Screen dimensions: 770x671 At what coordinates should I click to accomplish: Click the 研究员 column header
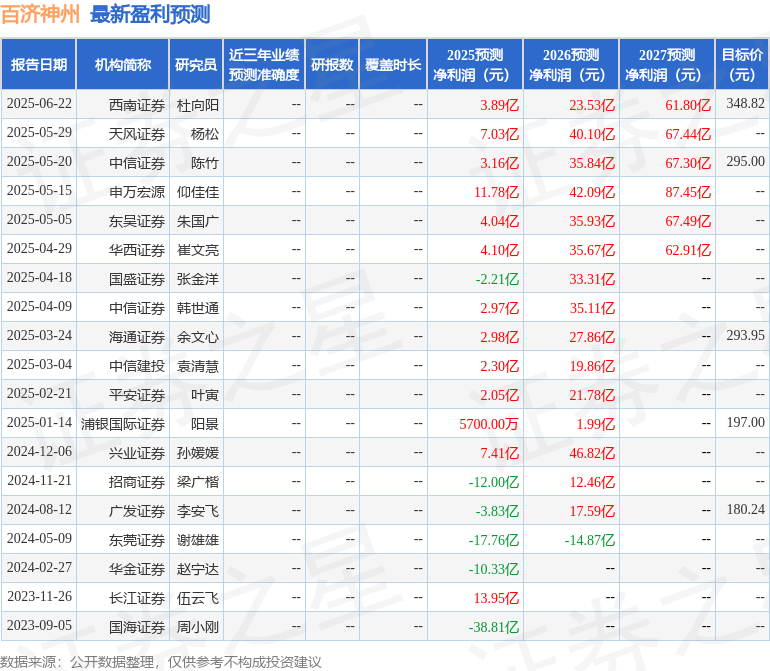click(x=196, y=64)
